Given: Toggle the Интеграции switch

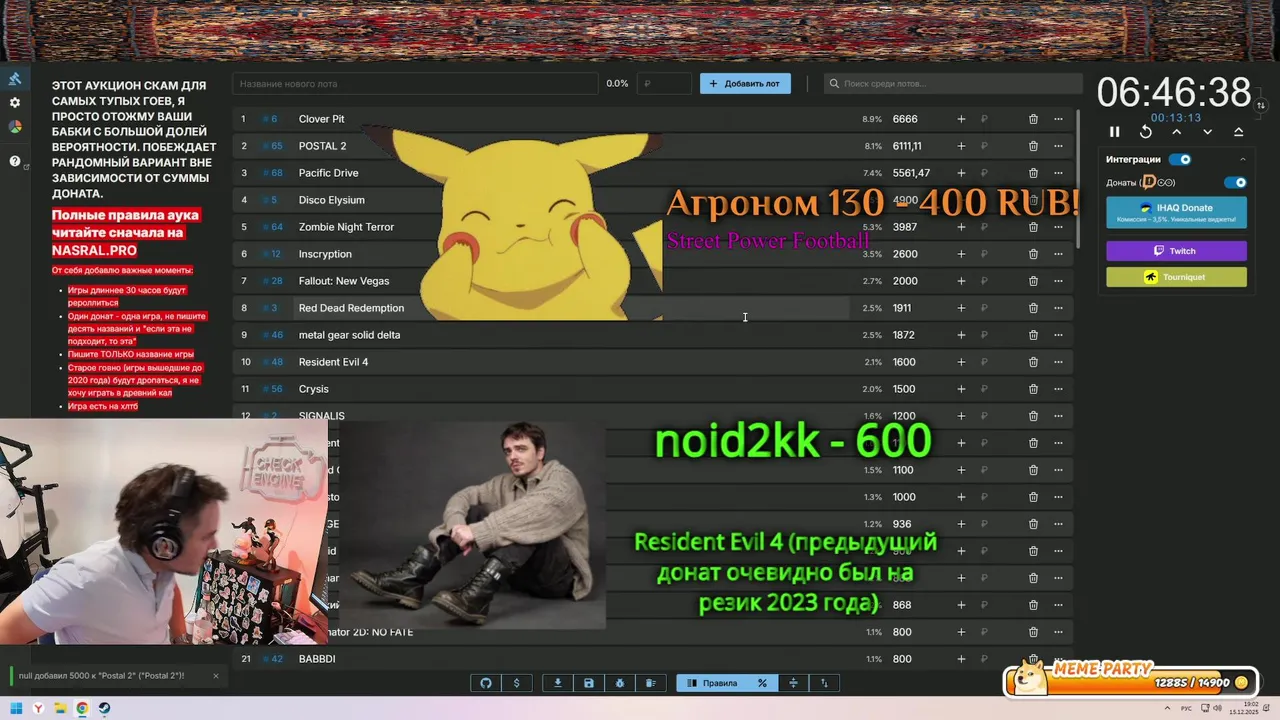Looking at the screenshot, I should pos(1180,159).
